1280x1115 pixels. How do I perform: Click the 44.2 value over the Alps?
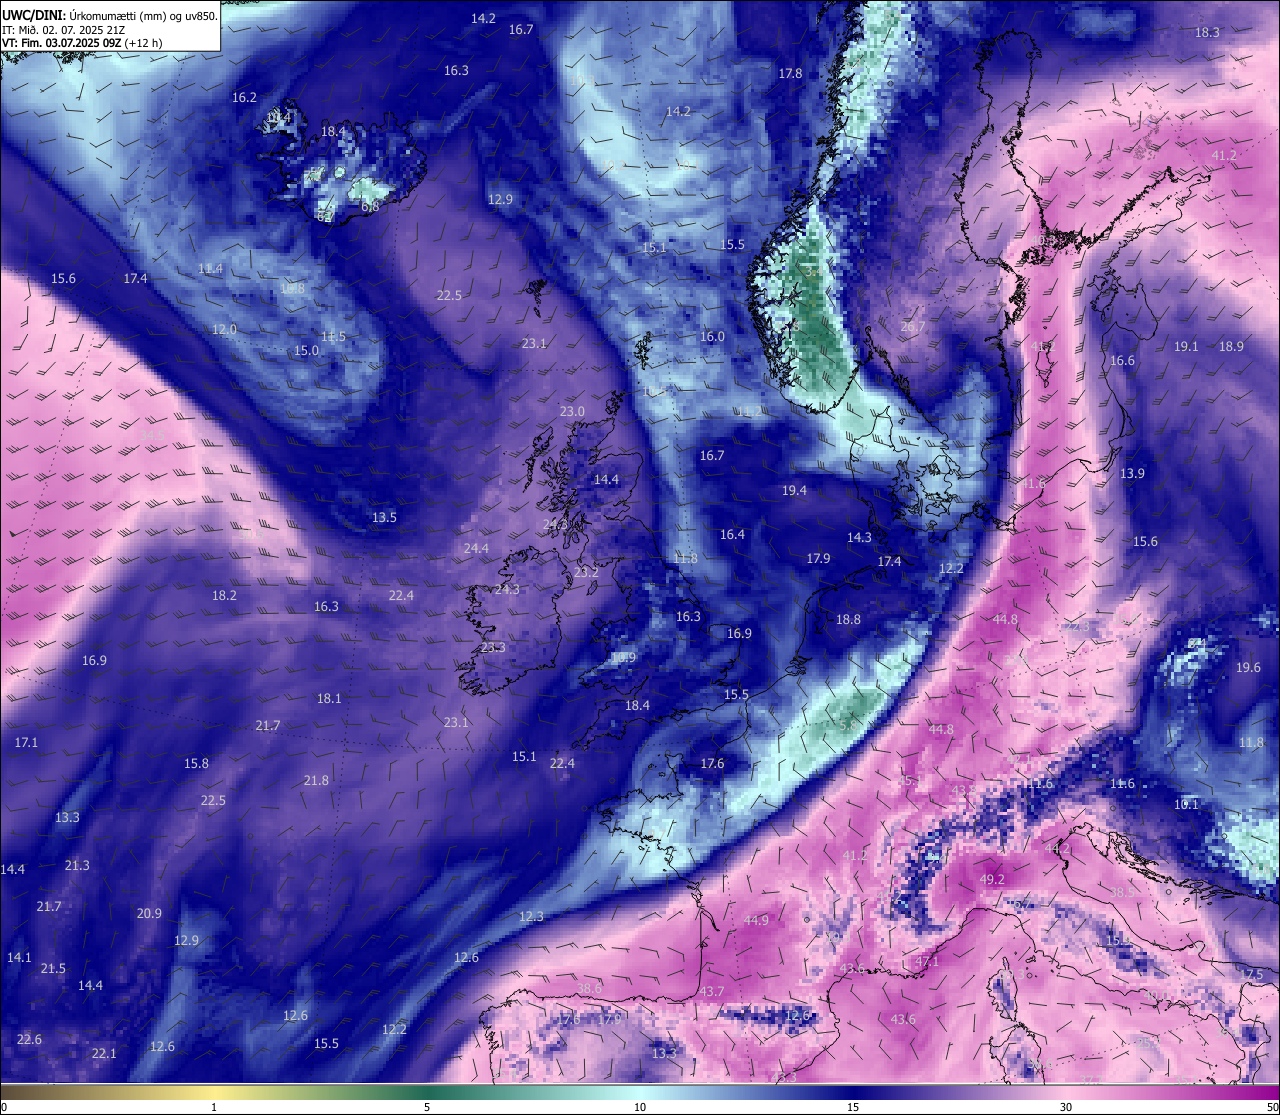tap(1057, 849)
